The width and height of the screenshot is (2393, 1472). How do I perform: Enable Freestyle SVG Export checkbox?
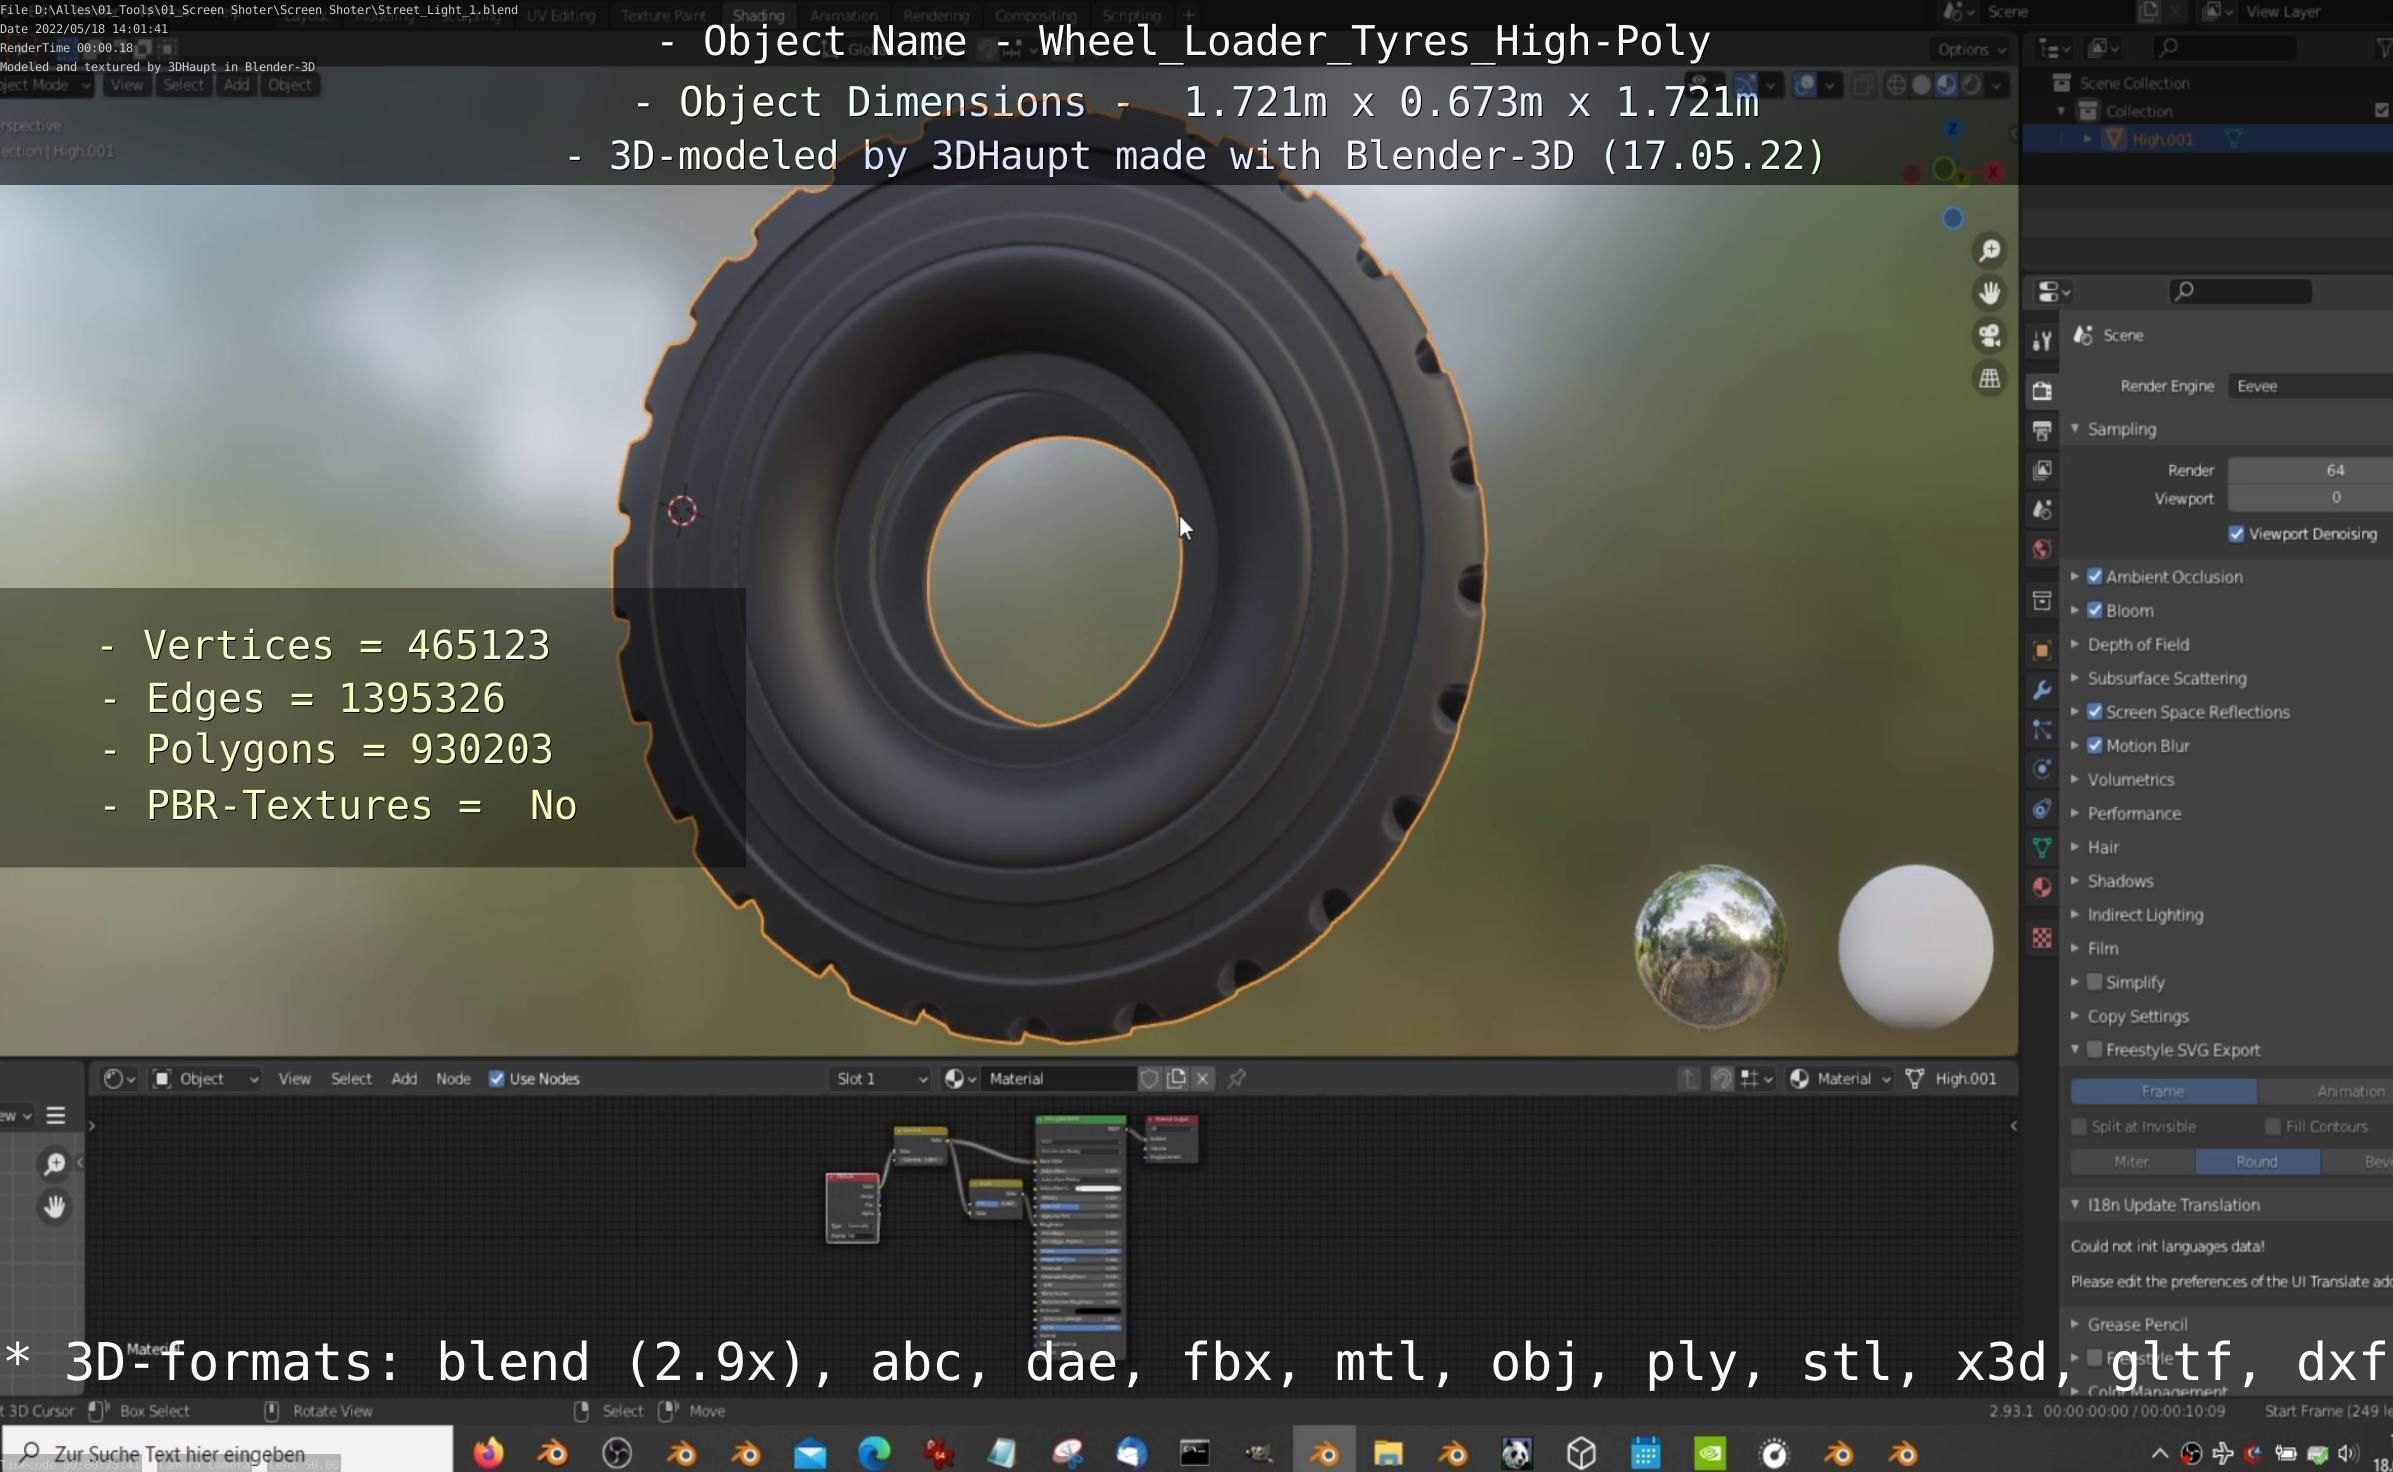(2094, 1050)
